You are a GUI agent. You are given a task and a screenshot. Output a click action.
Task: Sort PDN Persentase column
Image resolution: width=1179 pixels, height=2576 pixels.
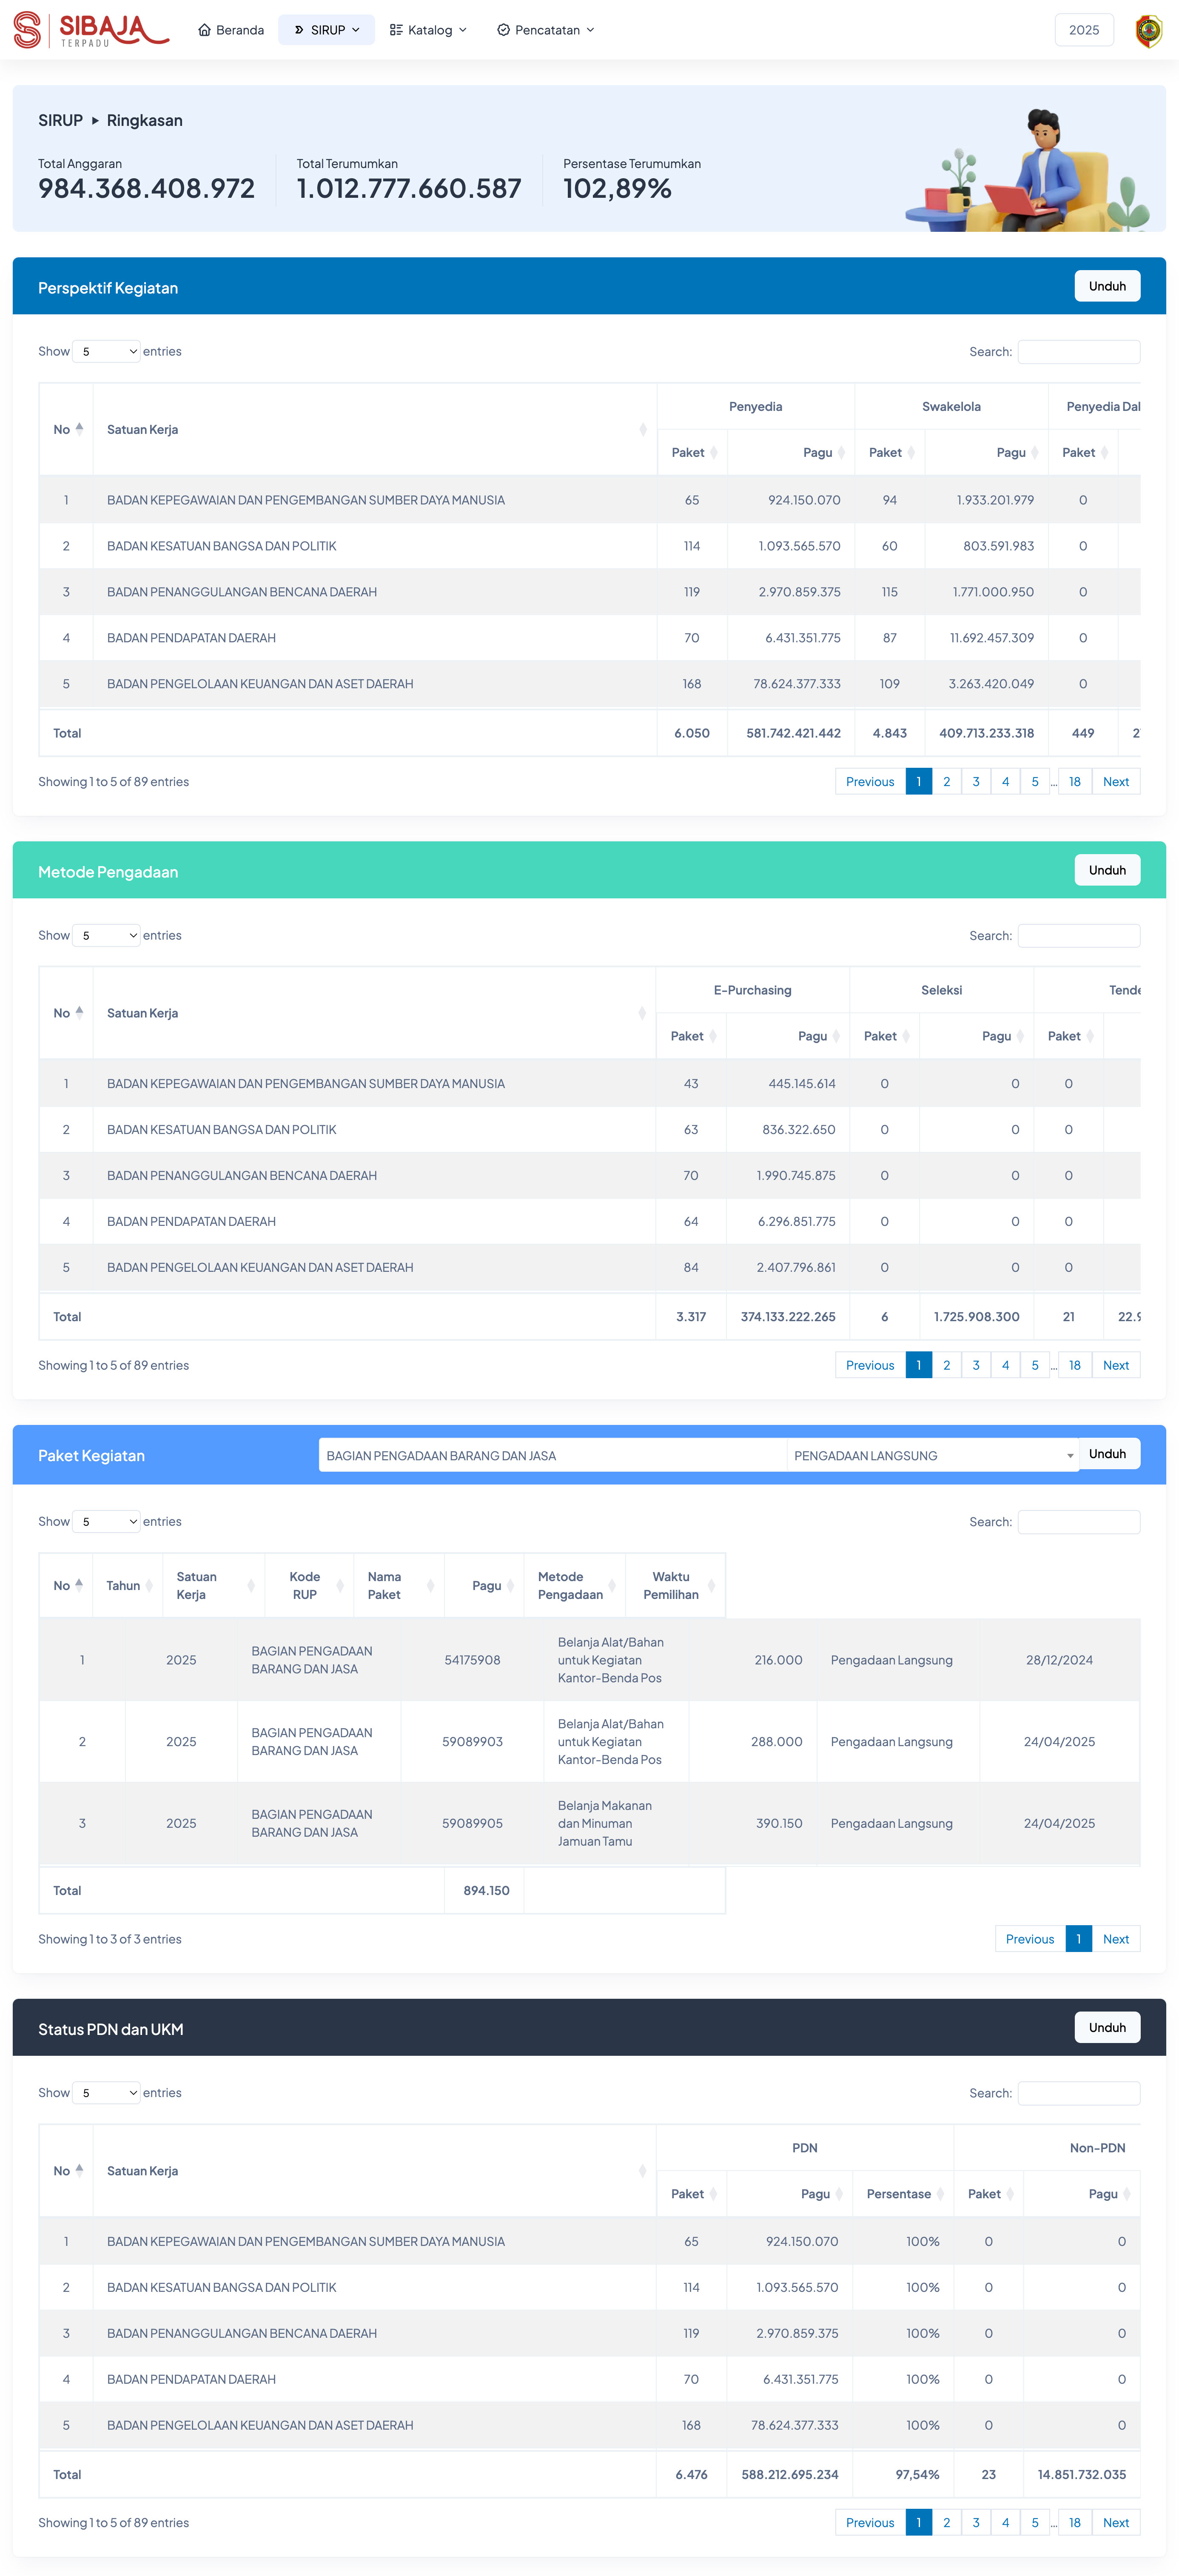pyautogui.click(x=903, y=2194)
